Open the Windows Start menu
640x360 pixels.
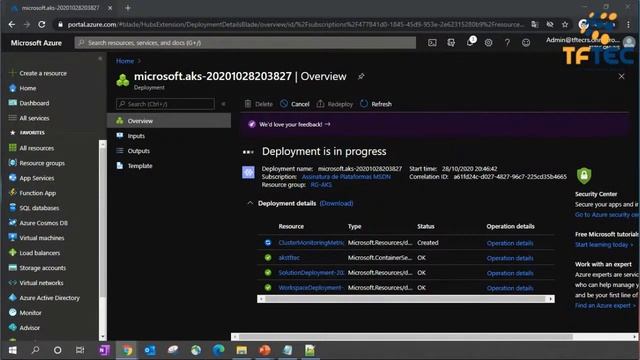coord(13,350)
